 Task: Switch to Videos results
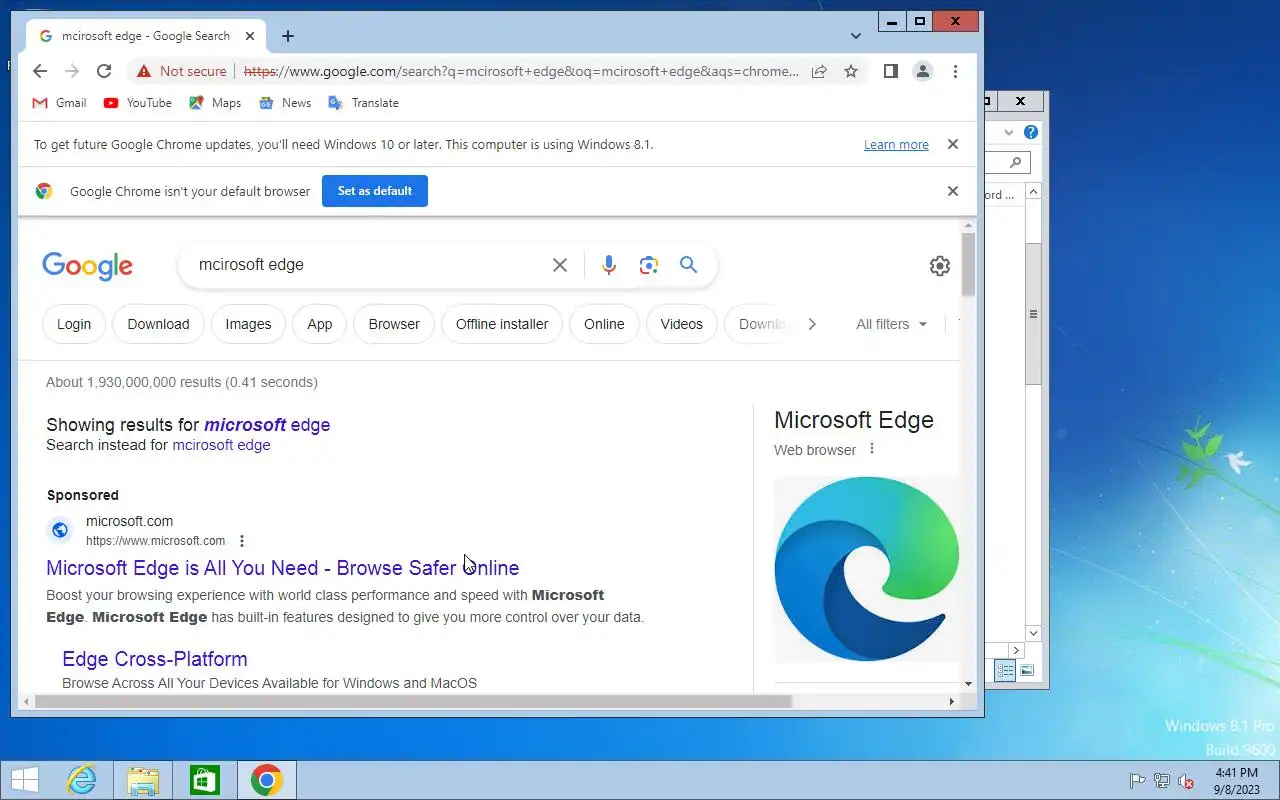tap(682, 324)
